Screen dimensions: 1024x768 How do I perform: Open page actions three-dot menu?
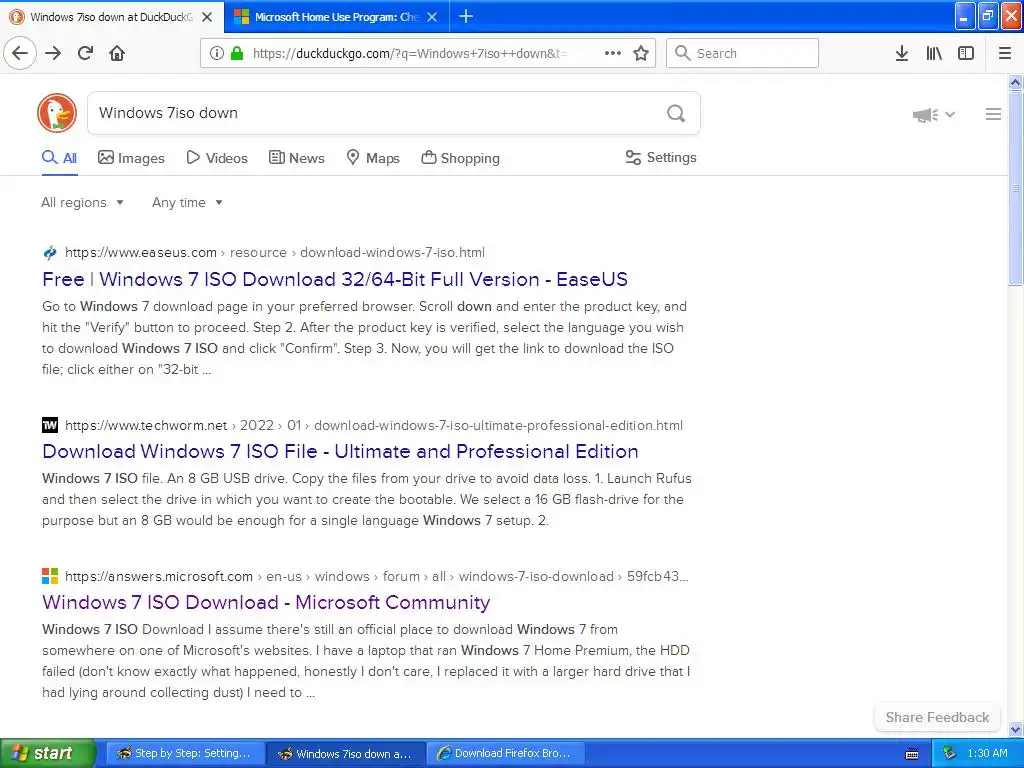pyautogui.click(x=613, y=53)
